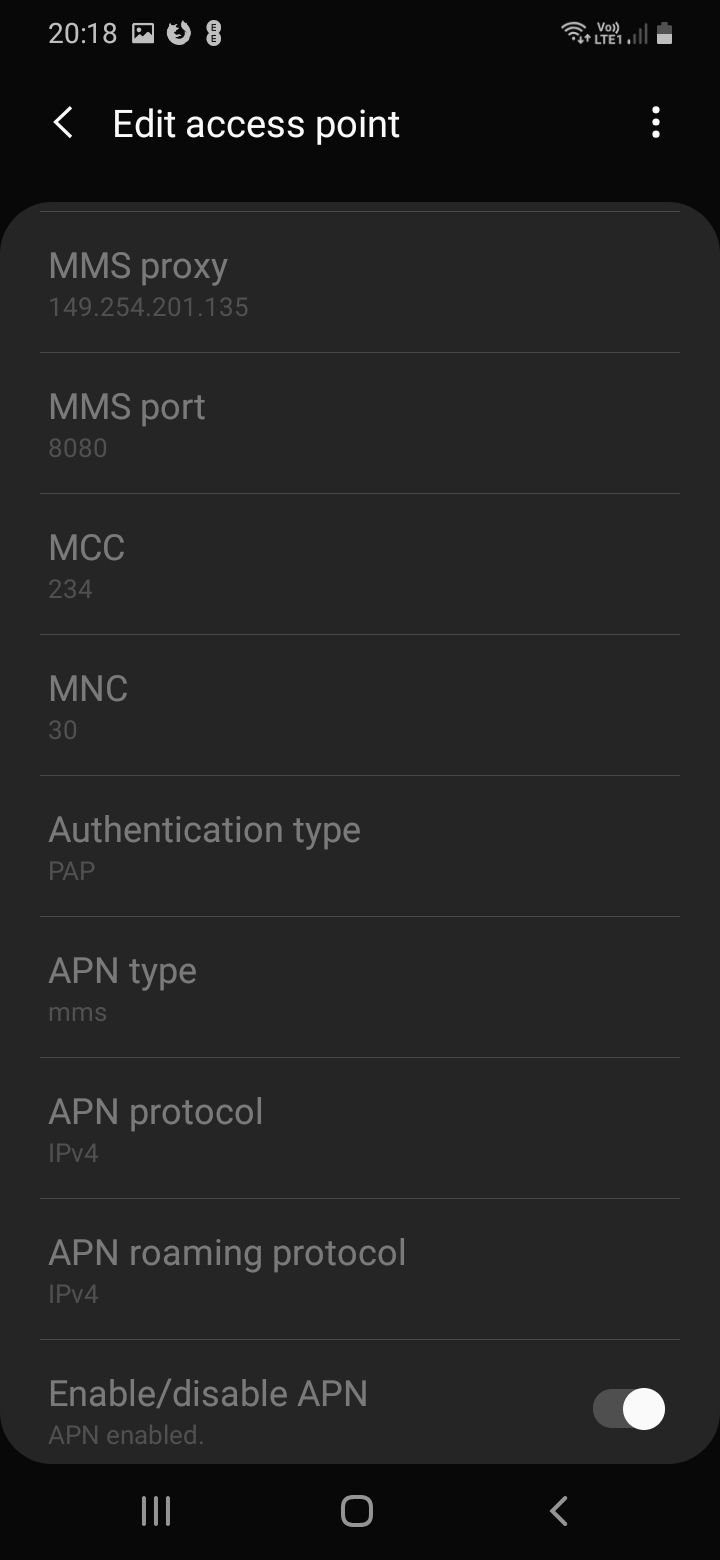
Task: Tap the Wi-Fi status icon
Action: [x=575, y=34]
